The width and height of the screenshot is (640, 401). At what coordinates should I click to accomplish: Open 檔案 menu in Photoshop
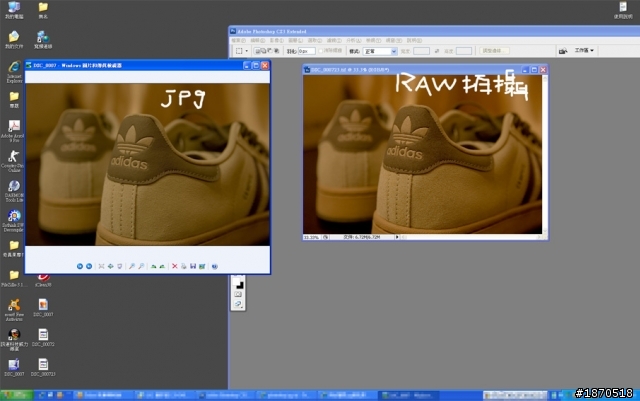click(x=238, y=40)
